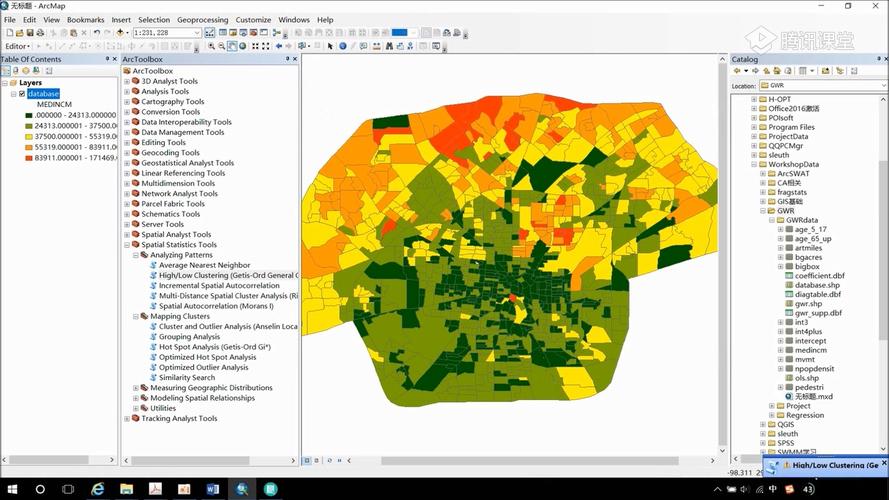Expand Measuring Geographic Distributions toolset
Image resolution: width=889 pixels, height=500 pixels.
click(136, 388)
